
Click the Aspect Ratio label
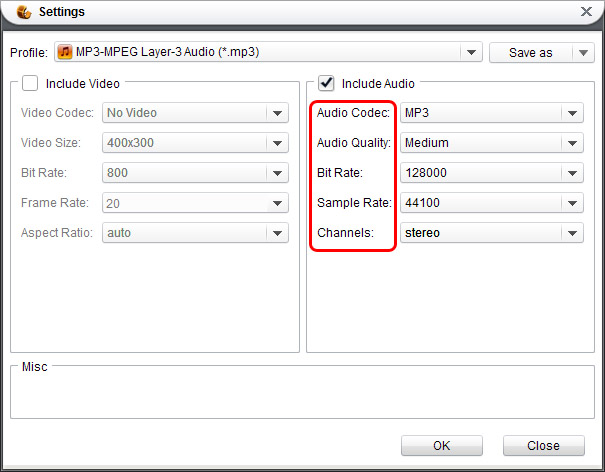coord(57,233)
